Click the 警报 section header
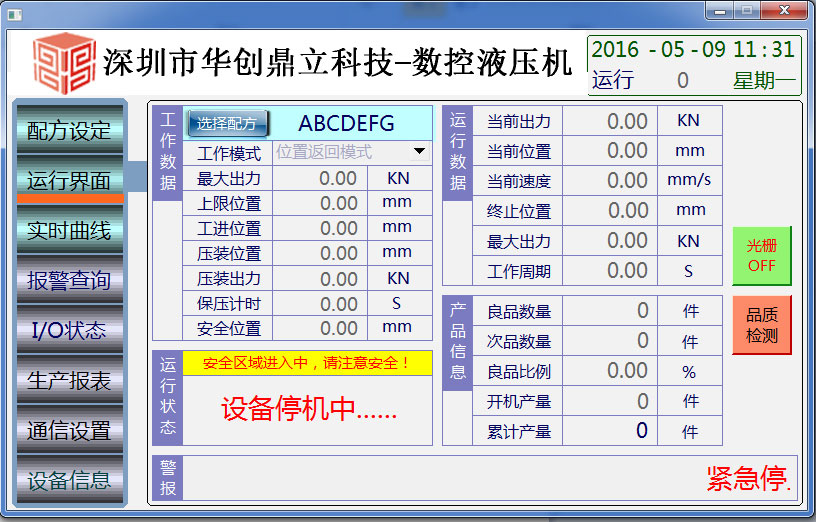816x522 pixels. coord(168,478)
